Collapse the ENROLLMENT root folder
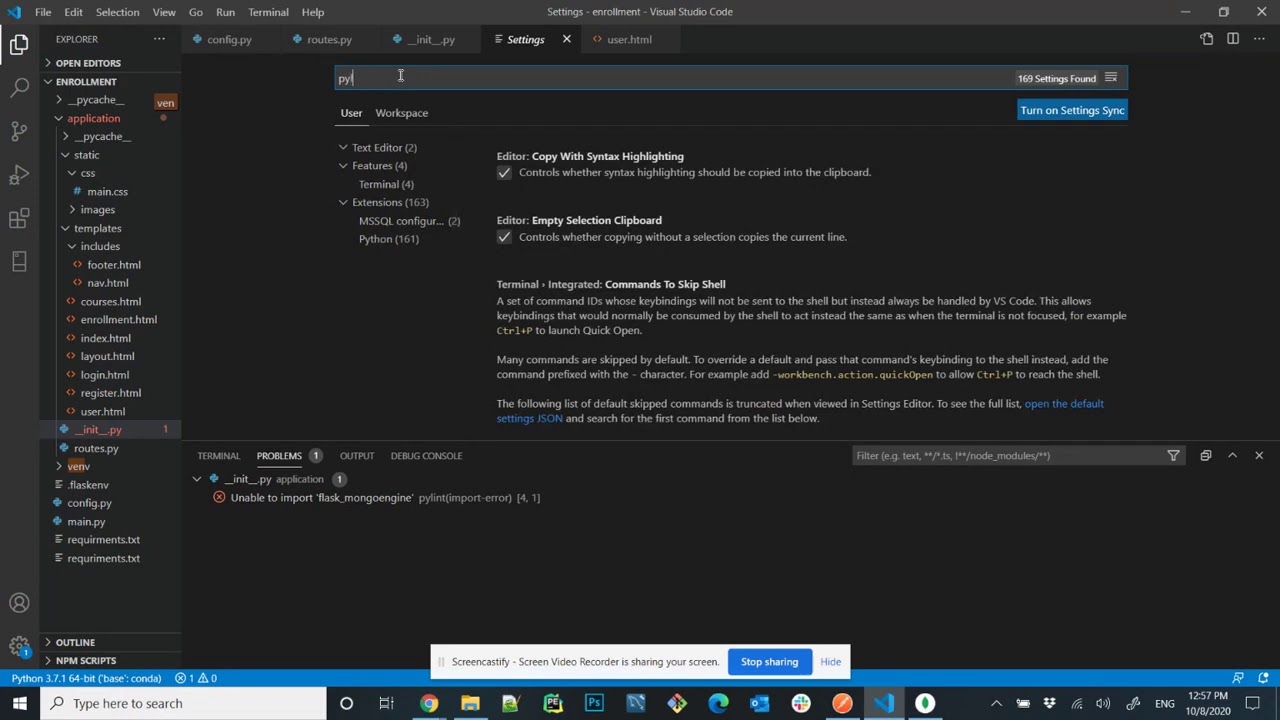The width and height of the screenshot is (1280, 720). (86, 81)
